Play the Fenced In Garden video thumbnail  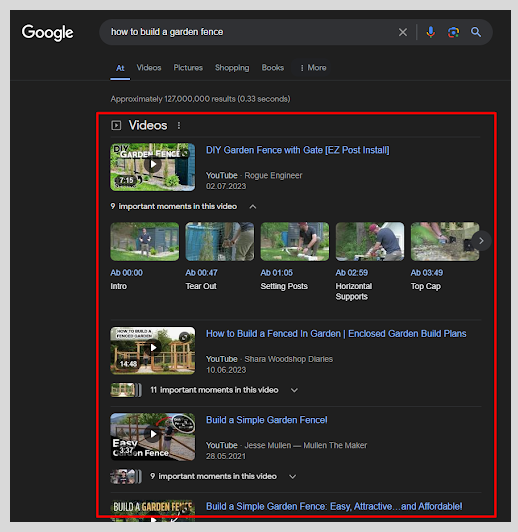click(x=153, y=350)
